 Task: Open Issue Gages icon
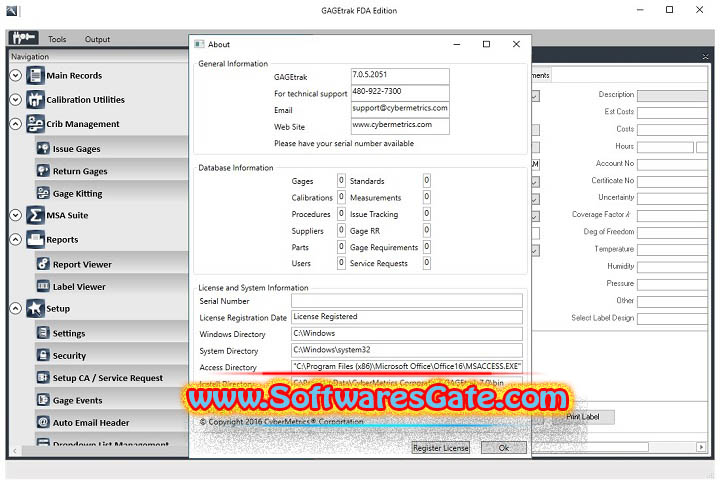(43, 148)
